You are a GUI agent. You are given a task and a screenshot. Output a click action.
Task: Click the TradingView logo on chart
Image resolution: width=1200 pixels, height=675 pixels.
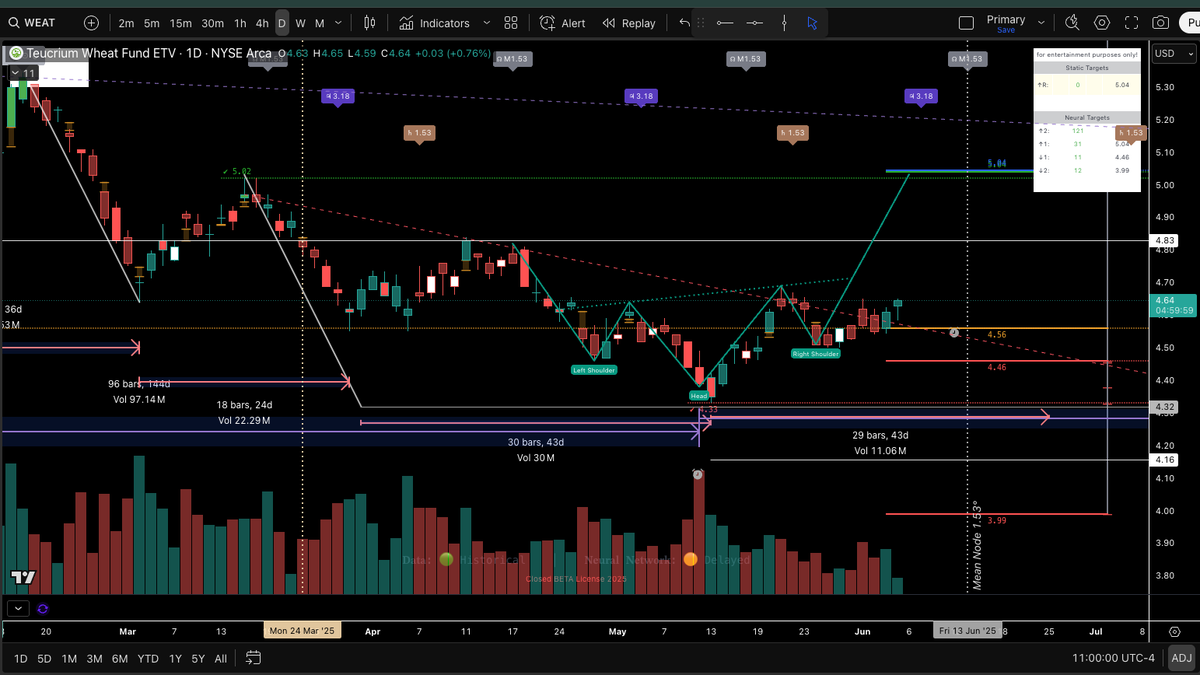coord(23,577)
